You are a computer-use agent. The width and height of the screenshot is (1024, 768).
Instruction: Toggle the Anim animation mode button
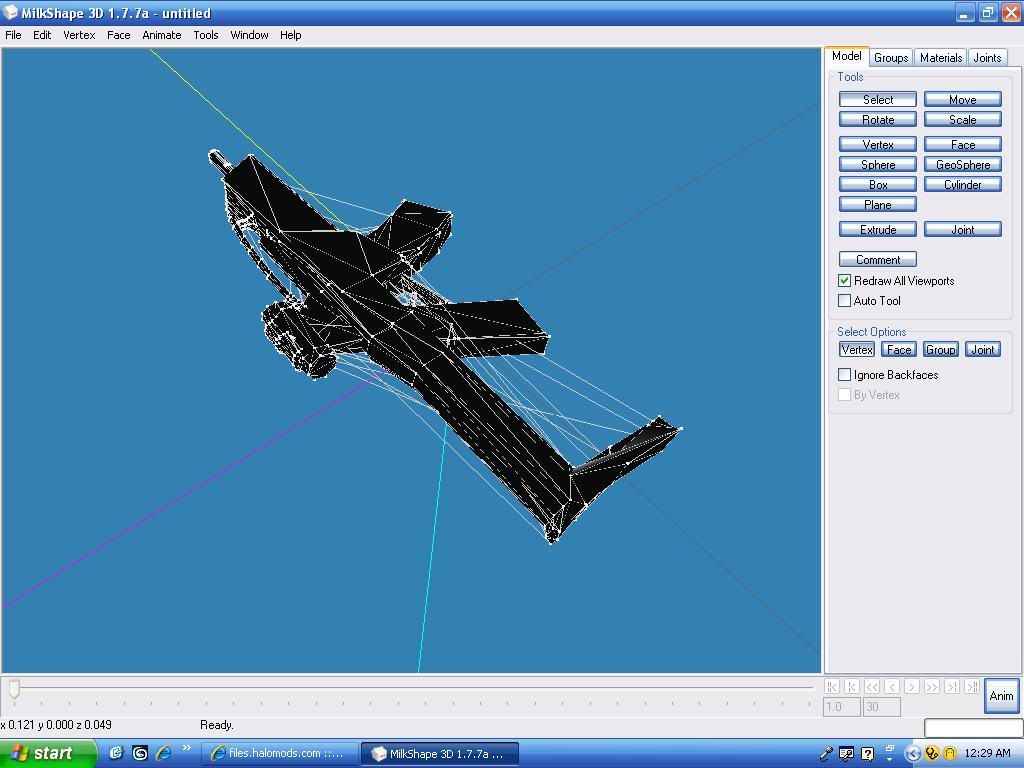pos(1001,696)
